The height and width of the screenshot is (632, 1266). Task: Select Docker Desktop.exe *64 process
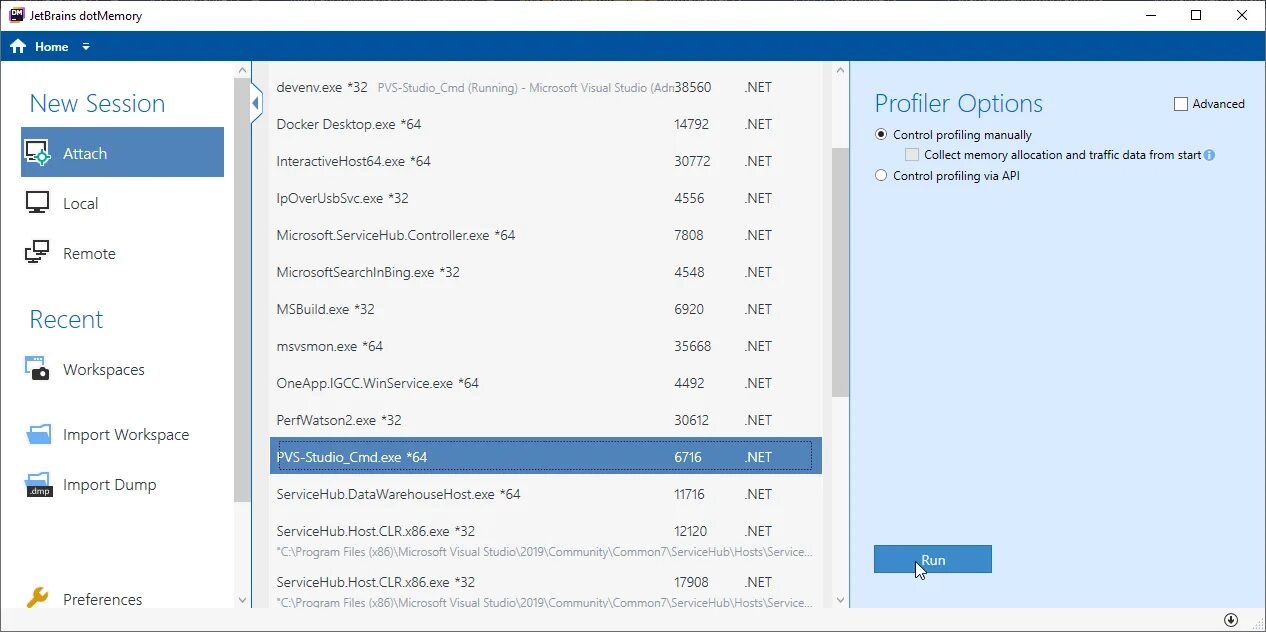(546, 124)
